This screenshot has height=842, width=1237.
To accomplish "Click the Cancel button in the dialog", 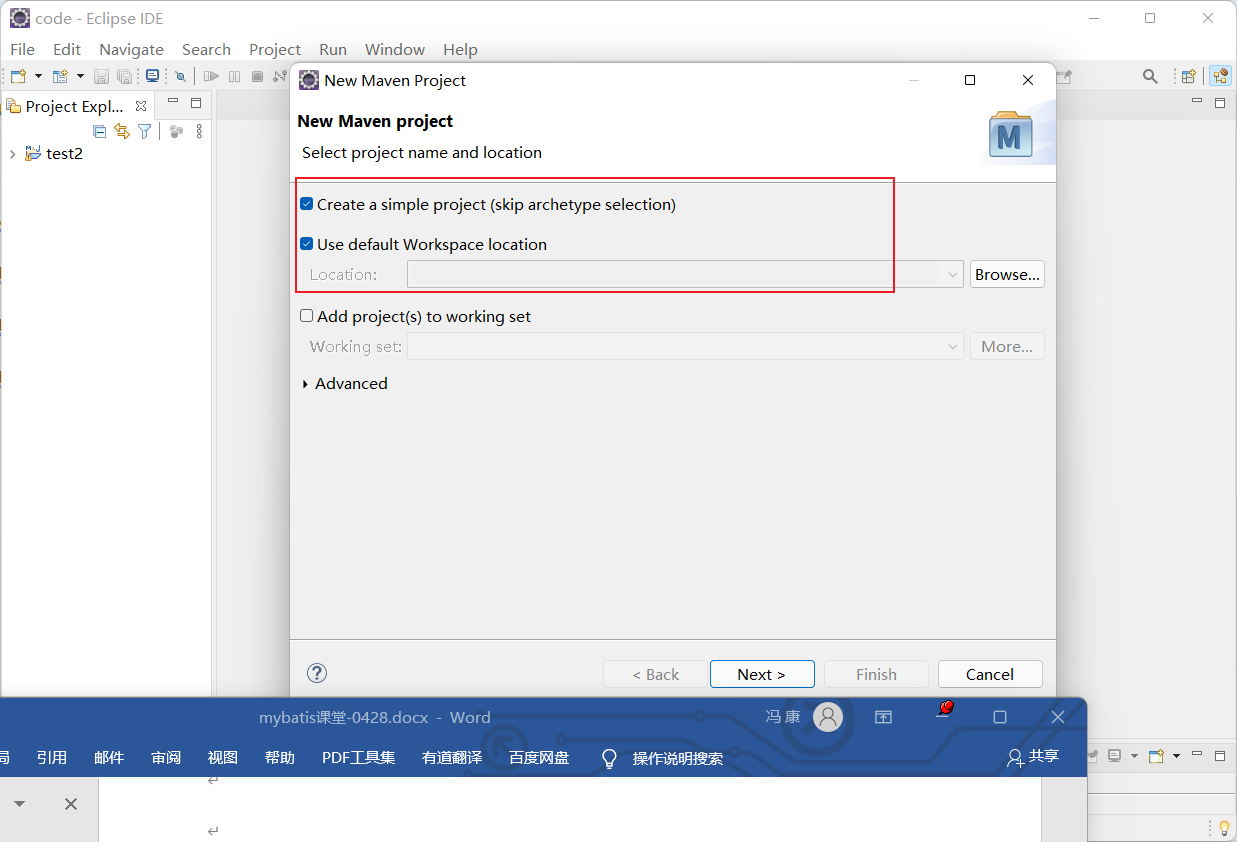I will click(x=990, y=674).
